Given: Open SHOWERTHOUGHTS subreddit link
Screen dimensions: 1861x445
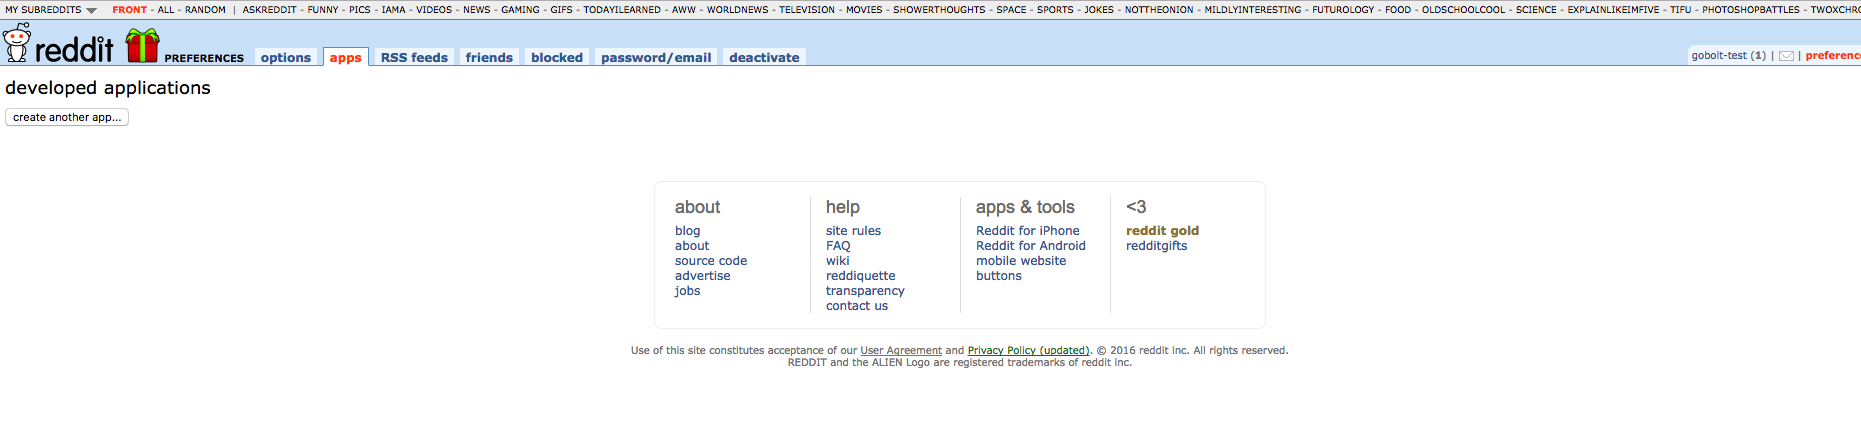Looking at the screenshot, I should click(x=939, y=10).
